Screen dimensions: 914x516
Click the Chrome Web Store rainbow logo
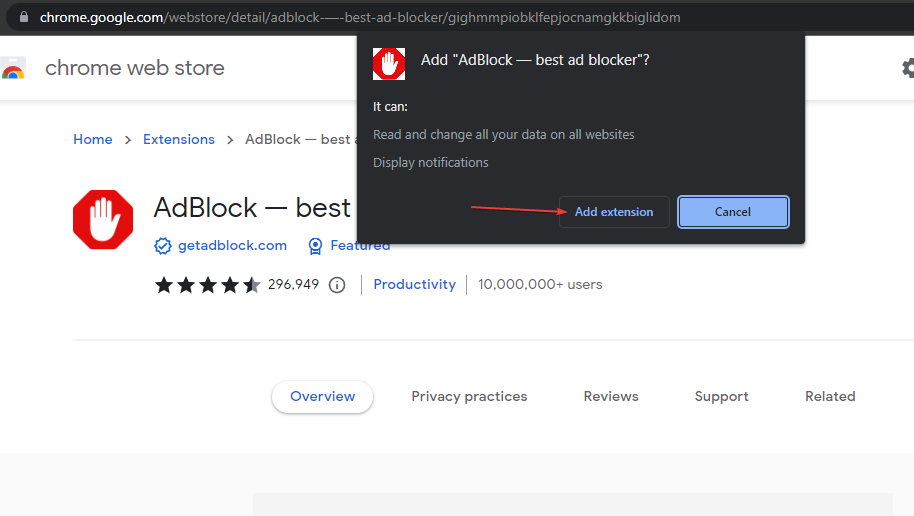tap(13, 68)
